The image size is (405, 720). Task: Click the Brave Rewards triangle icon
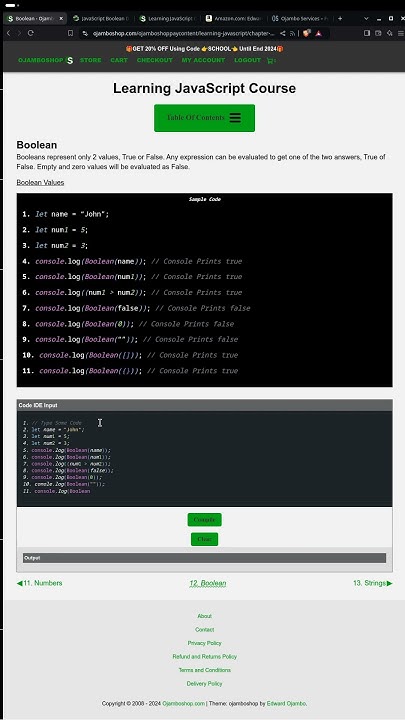coord(319,33)
